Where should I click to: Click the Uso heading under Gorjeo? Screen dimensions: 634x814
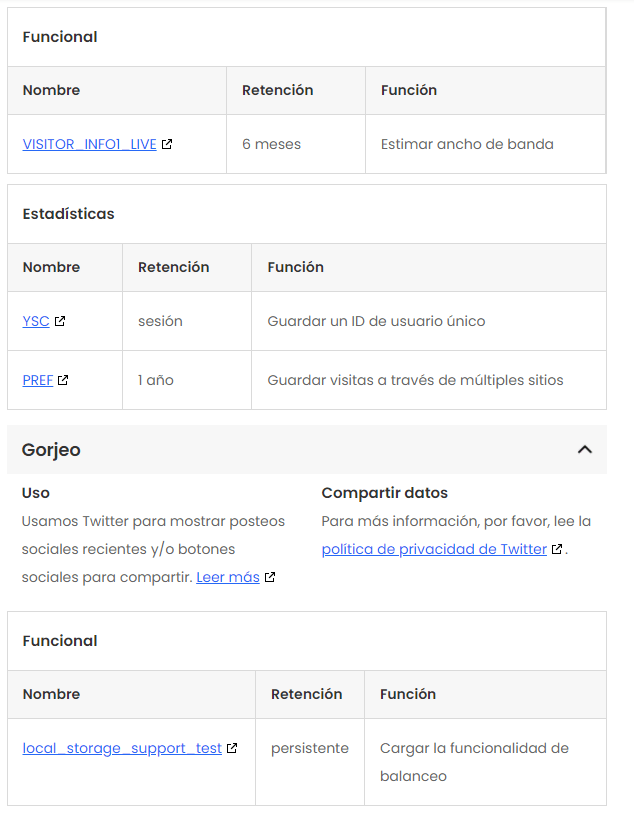click(x=36, y=493)
